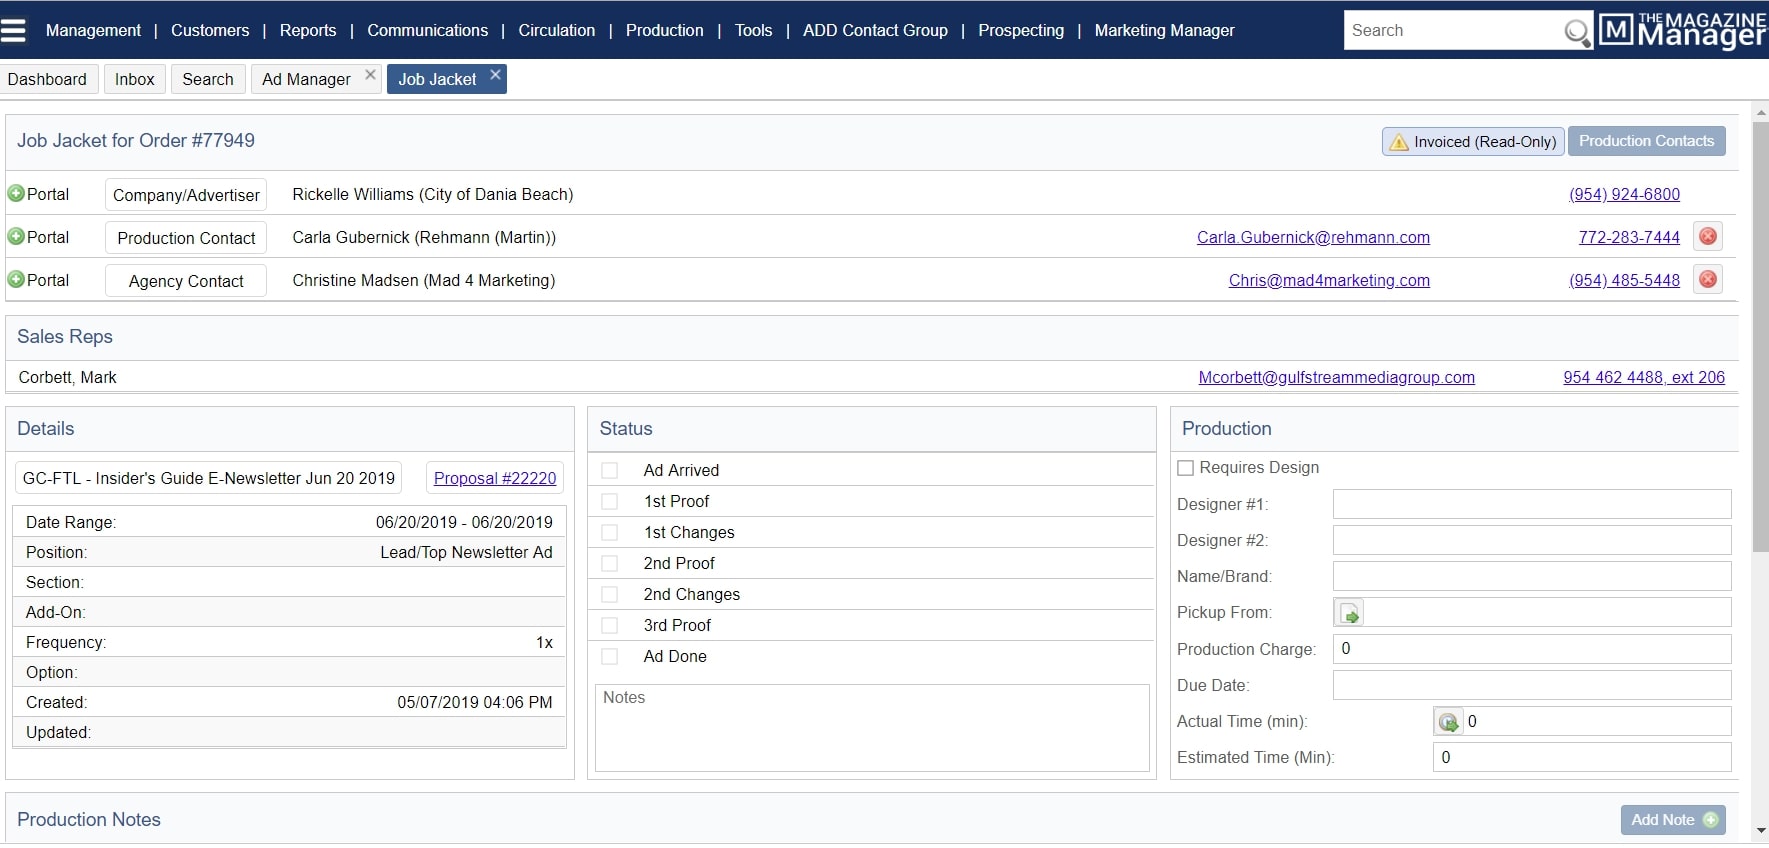Viewport: 1769px width, 848px height.
Task: Click into the Designer #1 field
Action: 1531,504
